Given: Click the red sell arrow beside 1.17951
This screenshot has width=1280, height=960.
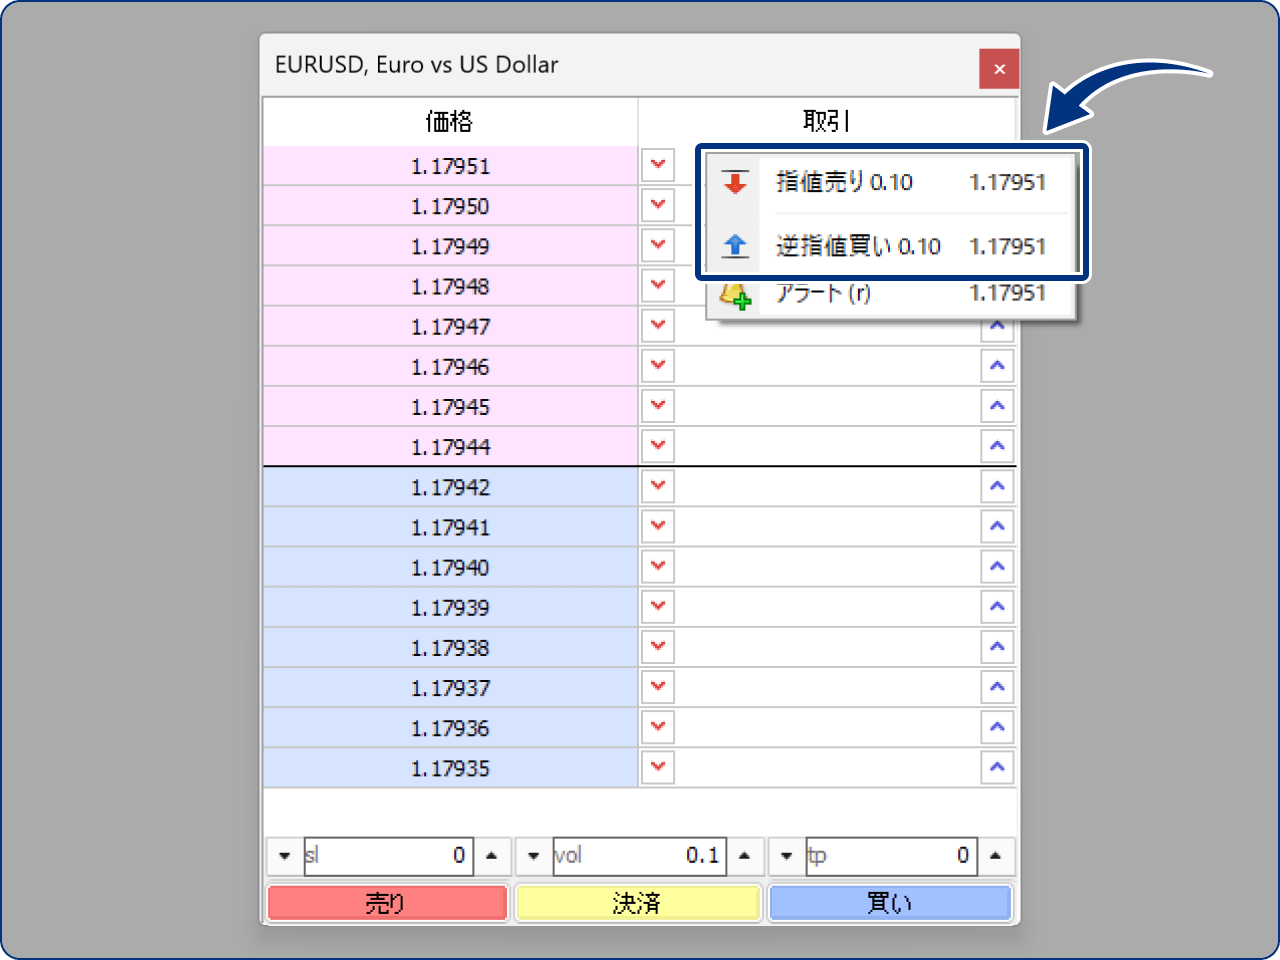Looking at the screenshot, I should click(x=657, y=165).
